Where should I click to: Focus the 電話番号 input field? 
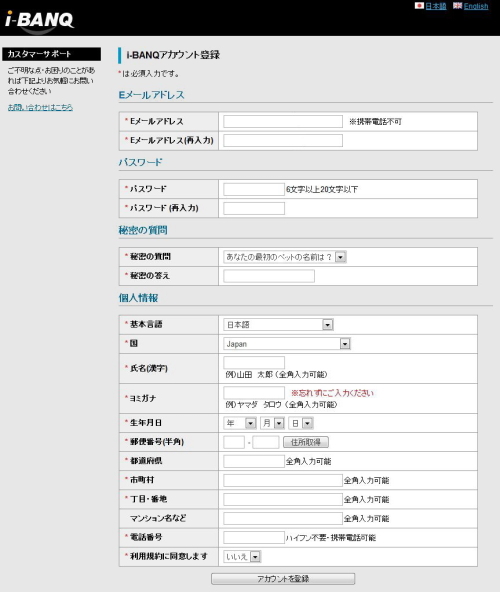click(254, 538)
